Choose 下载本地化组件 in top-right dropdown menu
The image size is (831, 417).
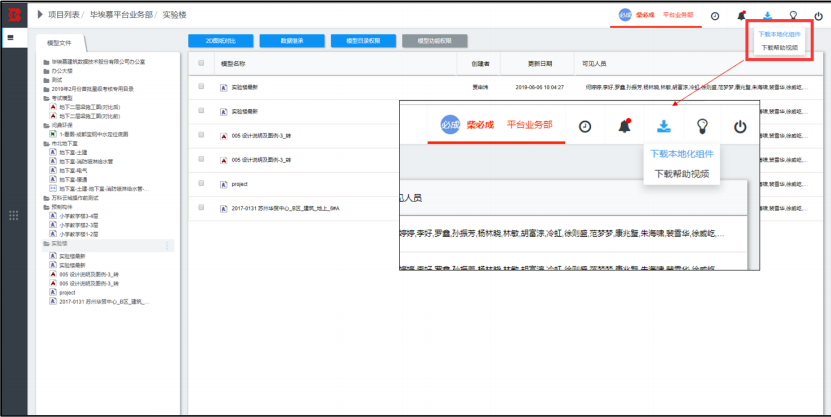[x=779, y=34]
